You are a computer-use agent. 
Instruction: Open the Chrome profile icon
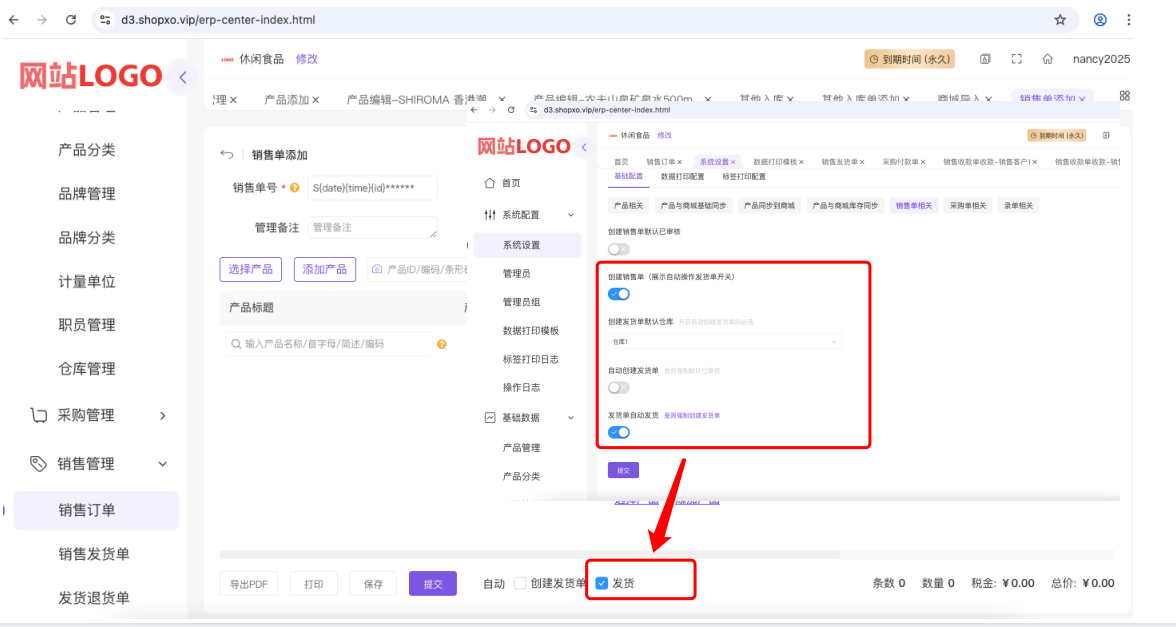coord(1100,20)
